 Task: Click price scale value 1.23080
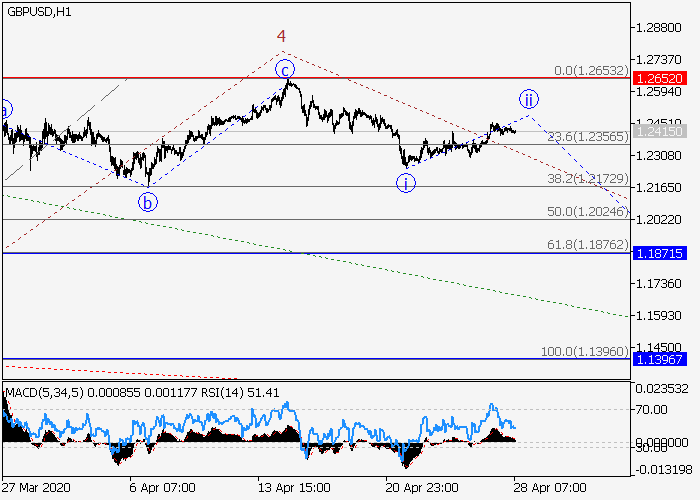(658, 156)
